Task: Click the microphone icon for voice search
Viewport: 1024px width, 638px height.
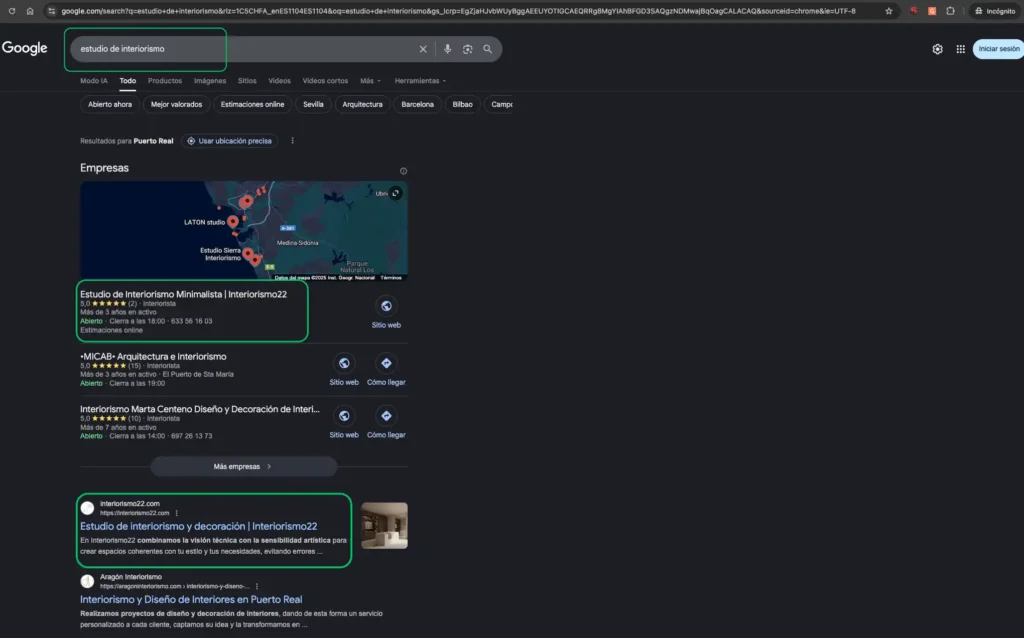Action: pyautogui.click(x=448, y=48)
